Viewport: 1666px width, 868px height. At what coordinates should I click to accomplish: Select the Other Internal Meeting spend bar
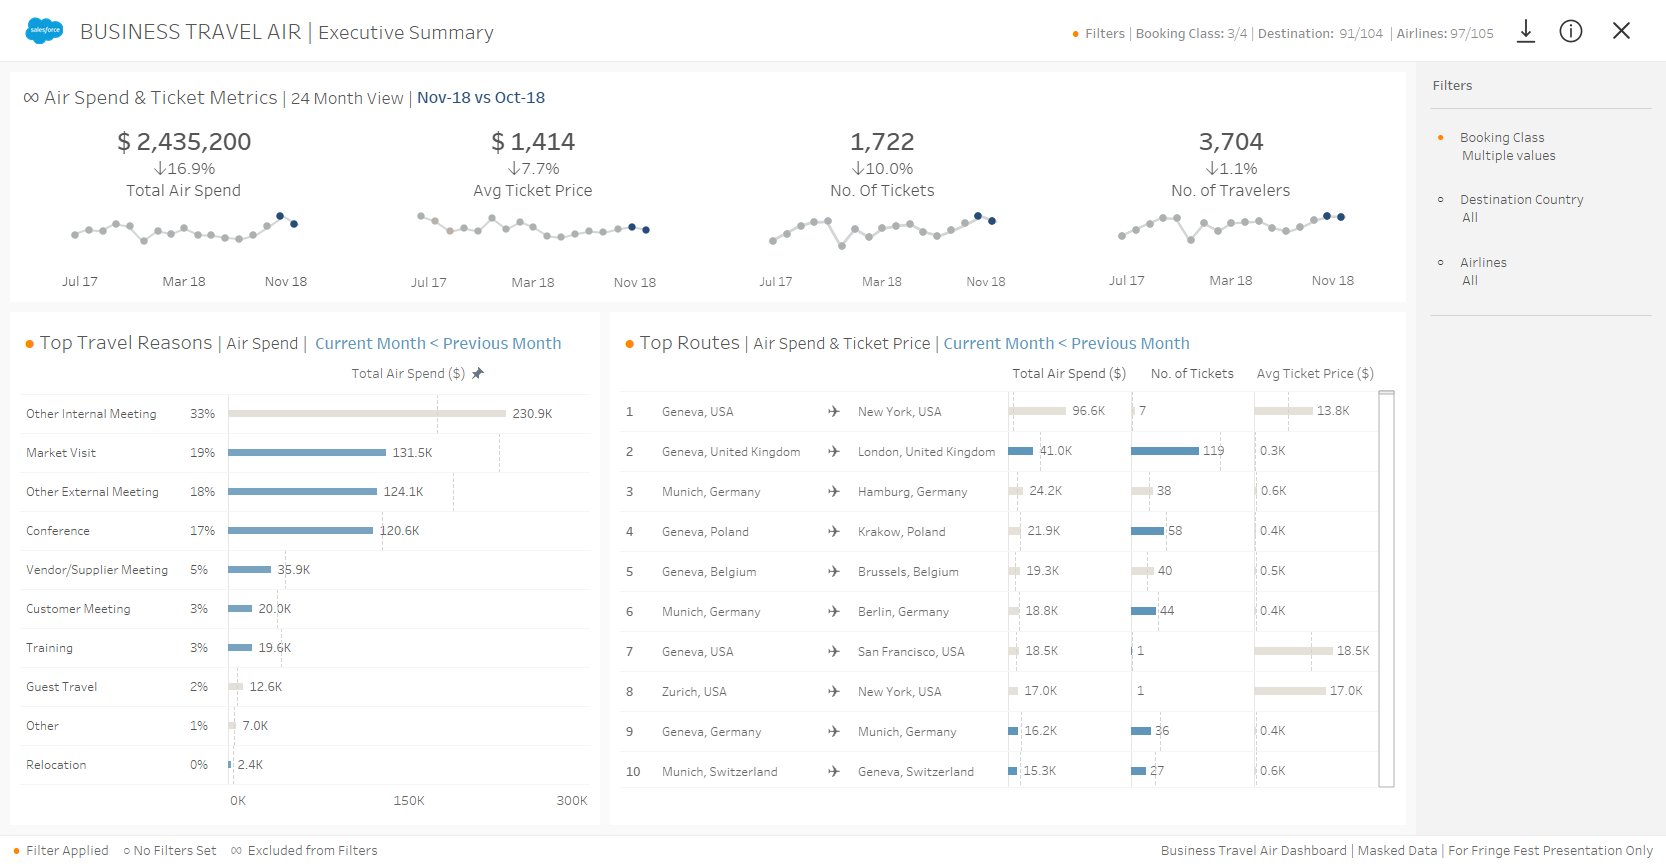[x=366, y=413]
